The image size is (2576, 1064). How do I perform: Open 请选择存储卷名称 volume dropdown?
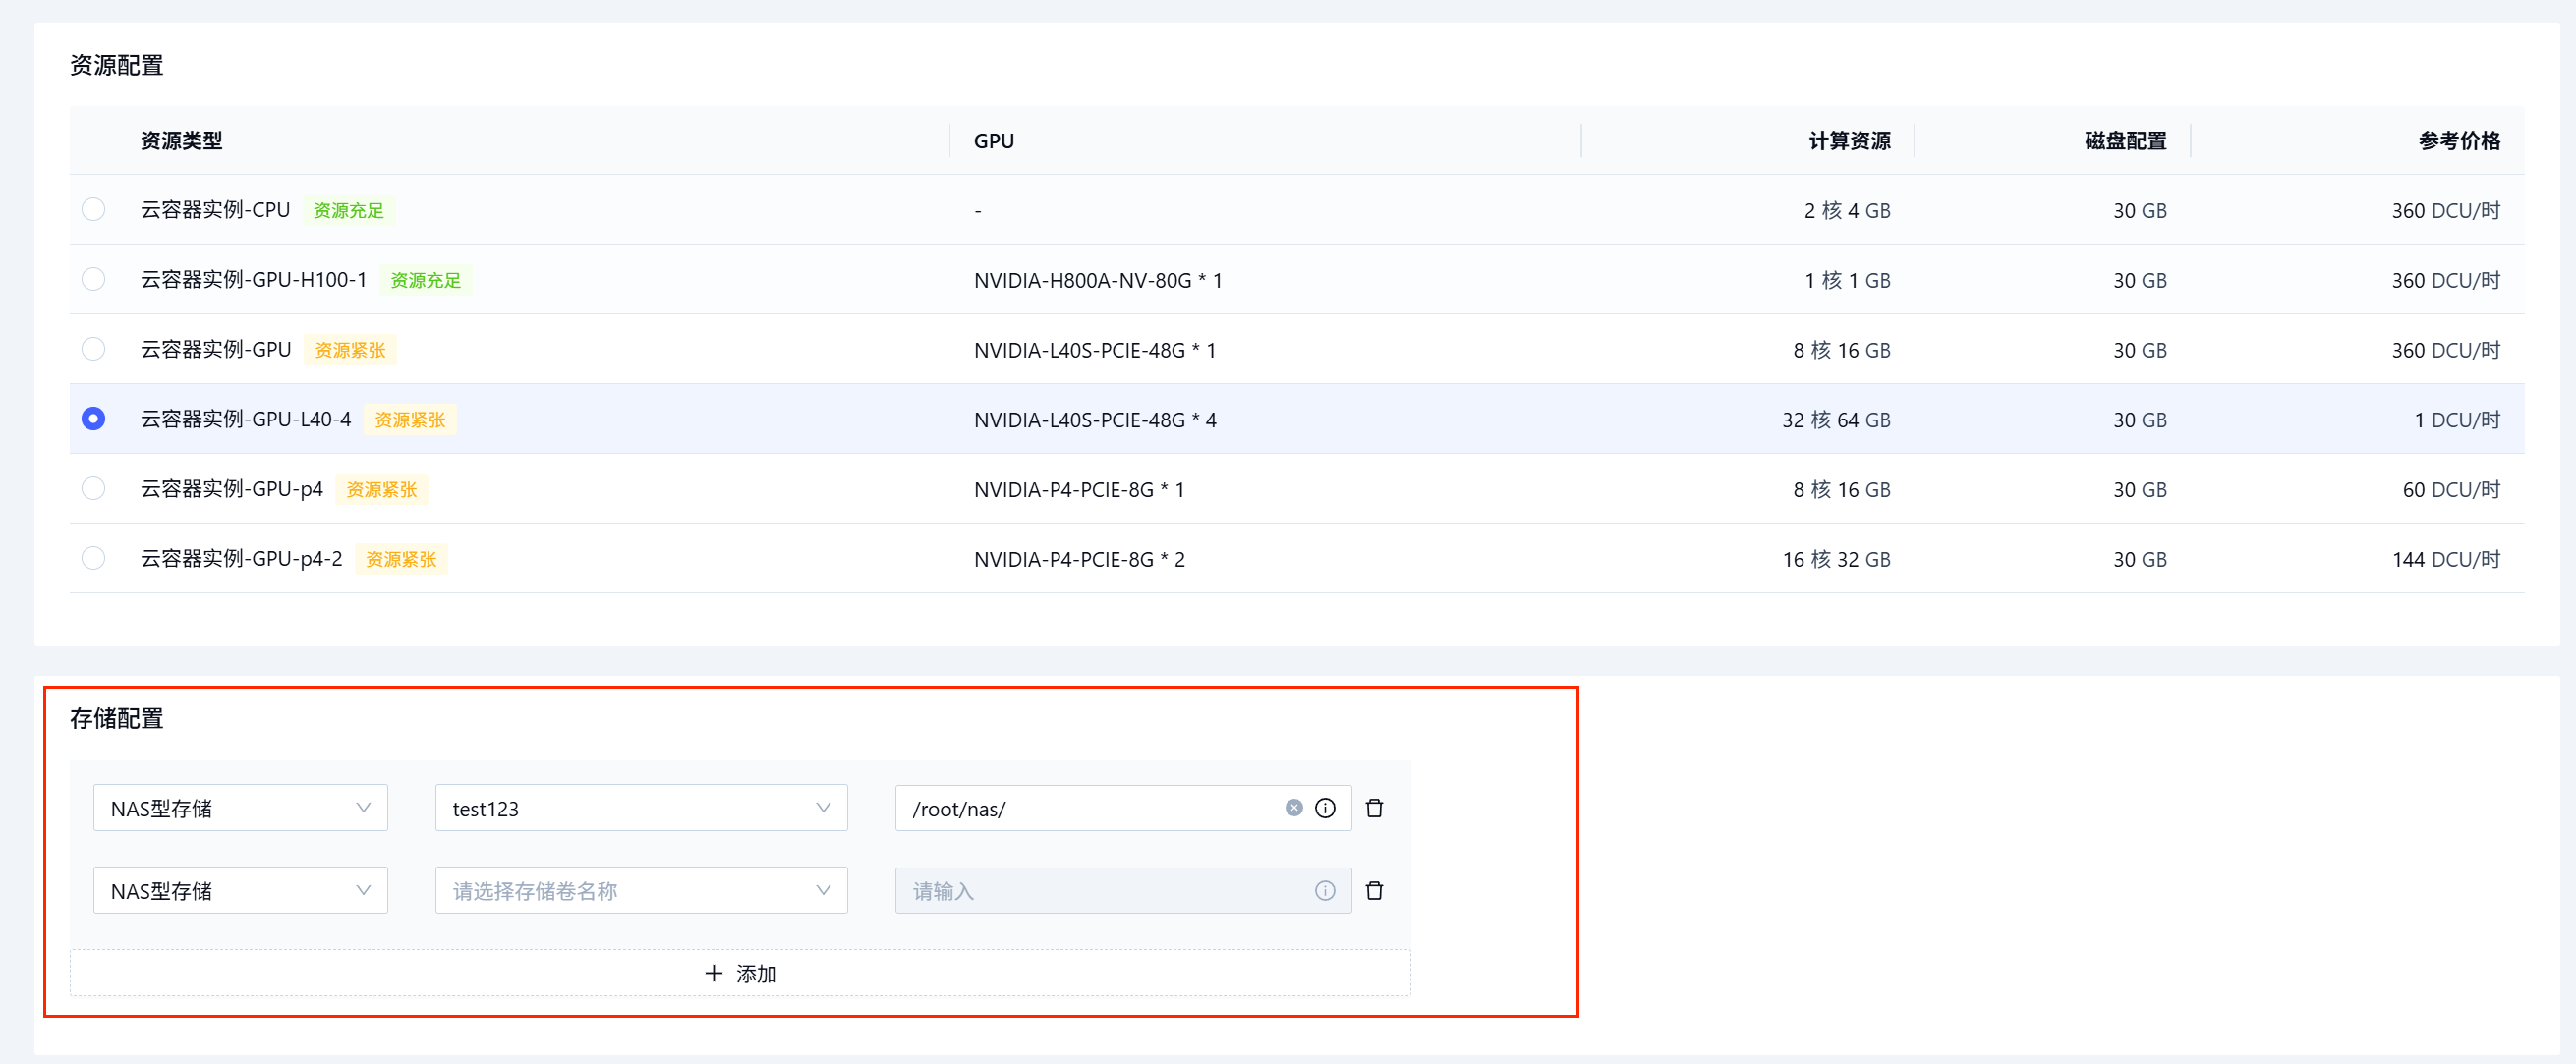640,890
